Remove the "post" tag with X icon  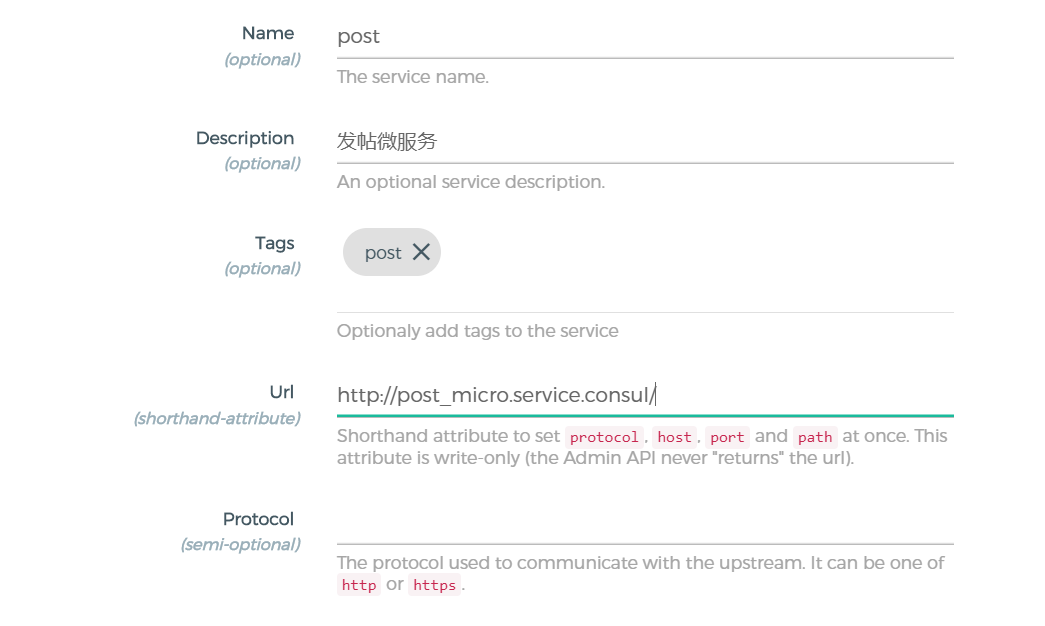(x=421, y=252)
